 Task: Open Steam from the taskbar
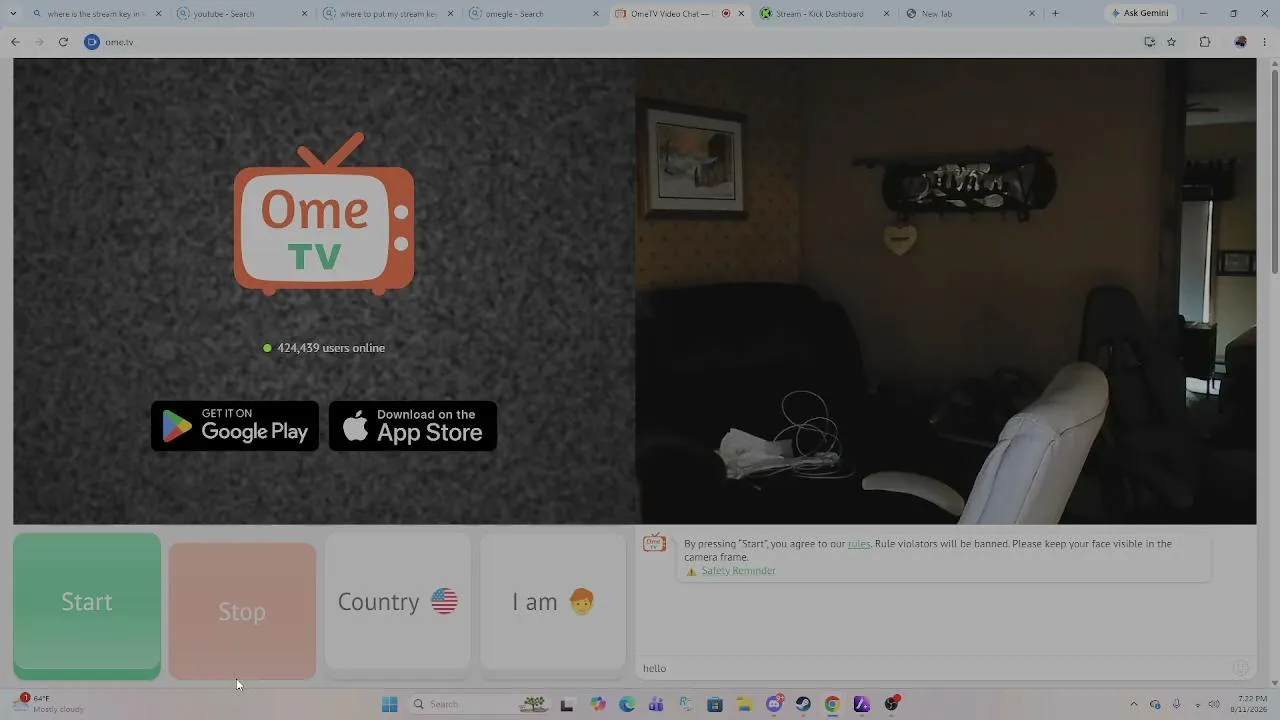pos(803,704)
